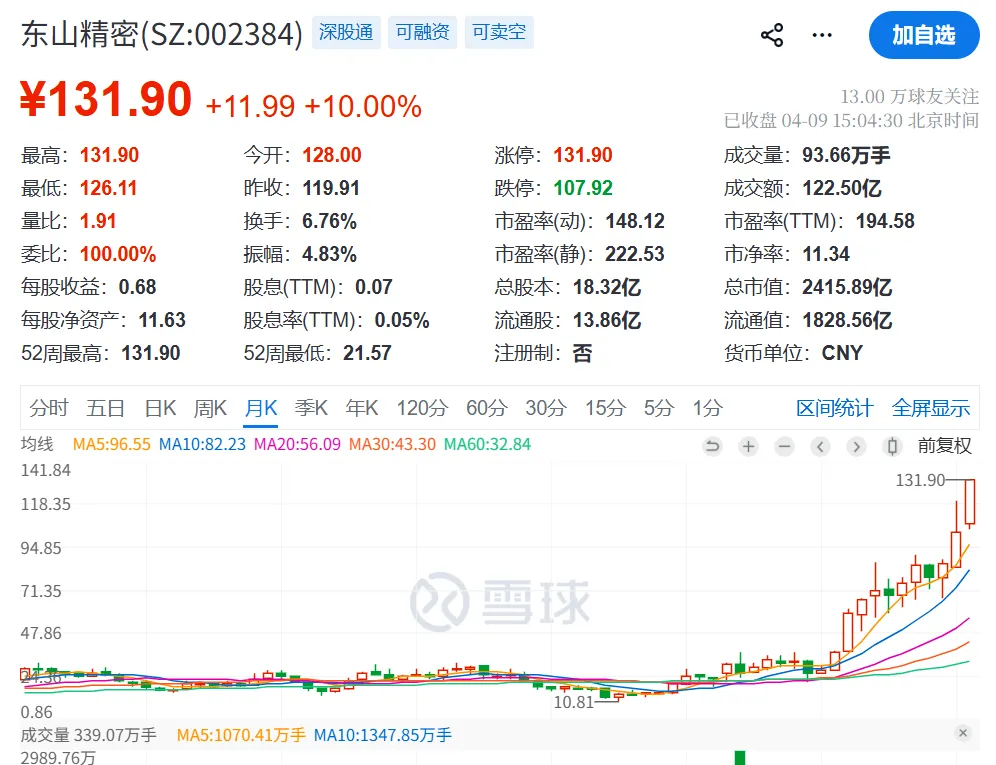
Task: Open 全屏显示 full screen view
Action: pos(930,407)
